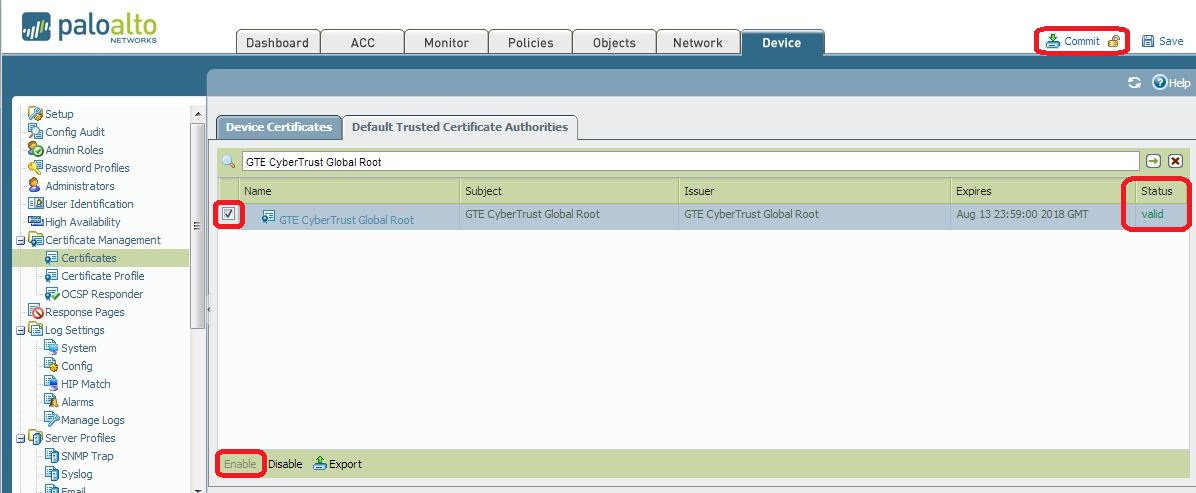Collapse the Server Profiles tree node

(x=20, y=438)
